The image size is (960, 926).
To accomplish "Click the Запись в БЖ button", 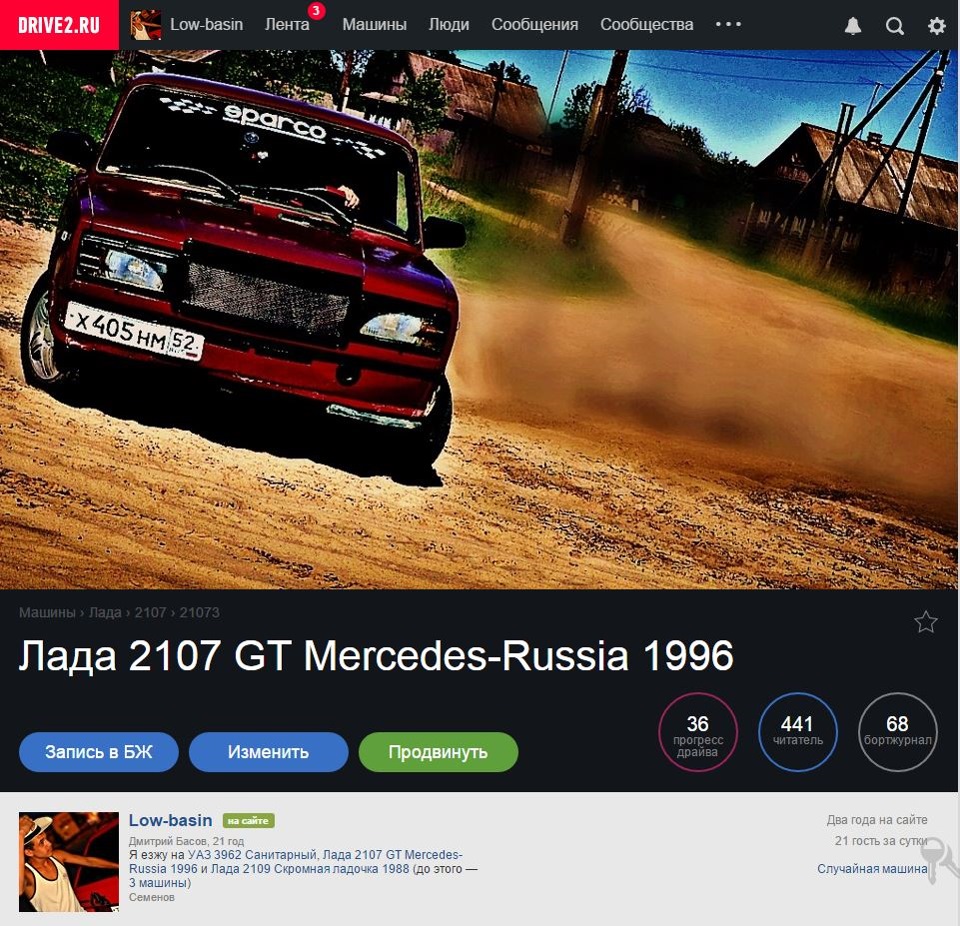I will [99, 751].
